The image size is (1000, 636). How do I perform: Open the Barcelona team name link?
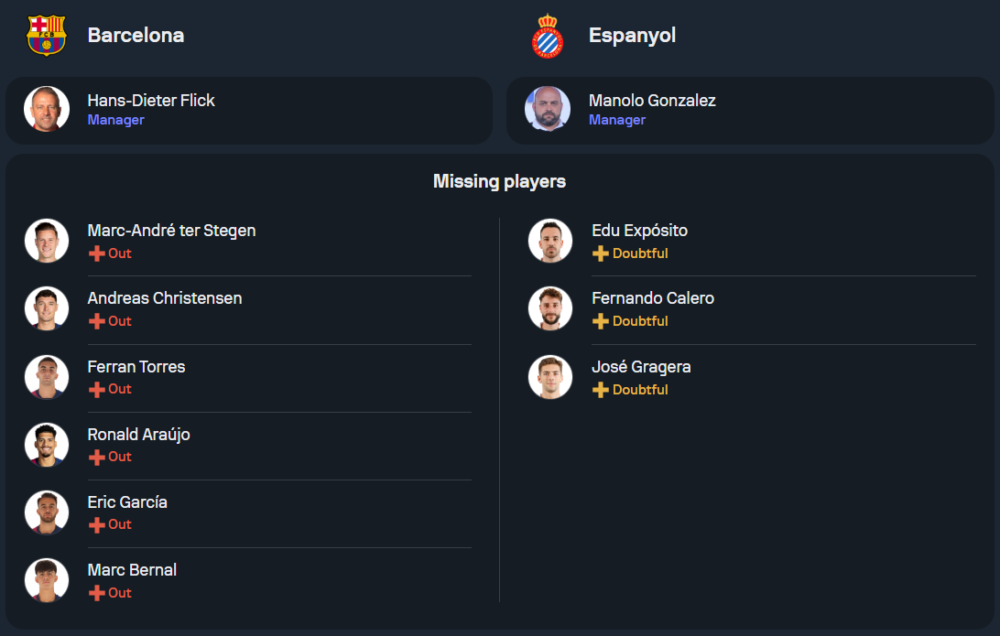click(x=136, y=35)
